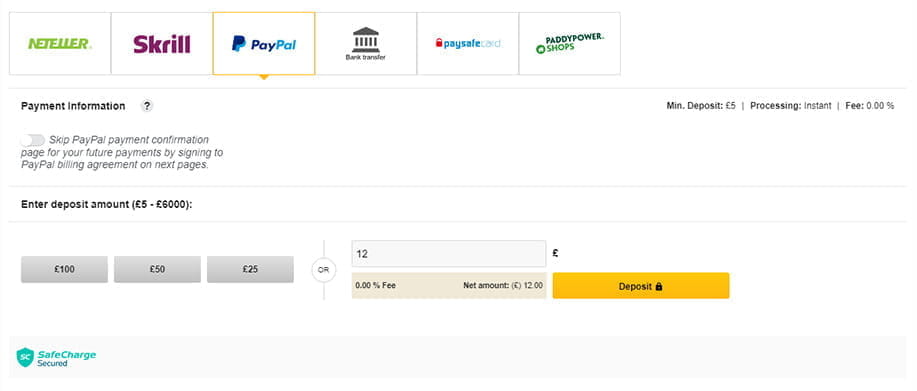Click the Payment Information heading

click(73, 106)
